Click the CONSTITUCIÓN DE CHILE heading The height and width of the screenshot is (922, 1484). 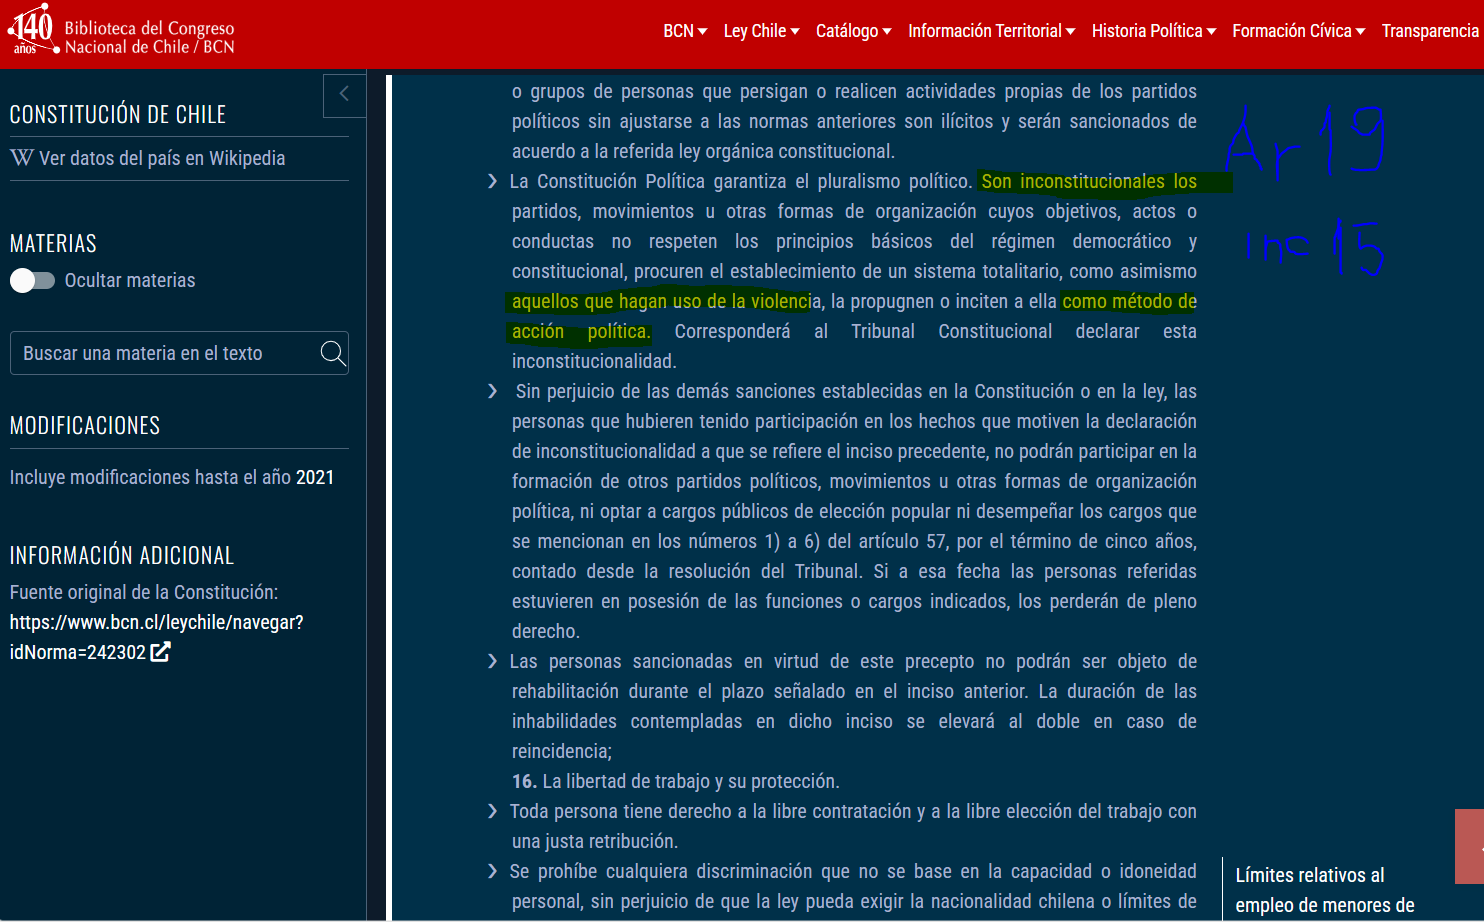coord(118,114)
